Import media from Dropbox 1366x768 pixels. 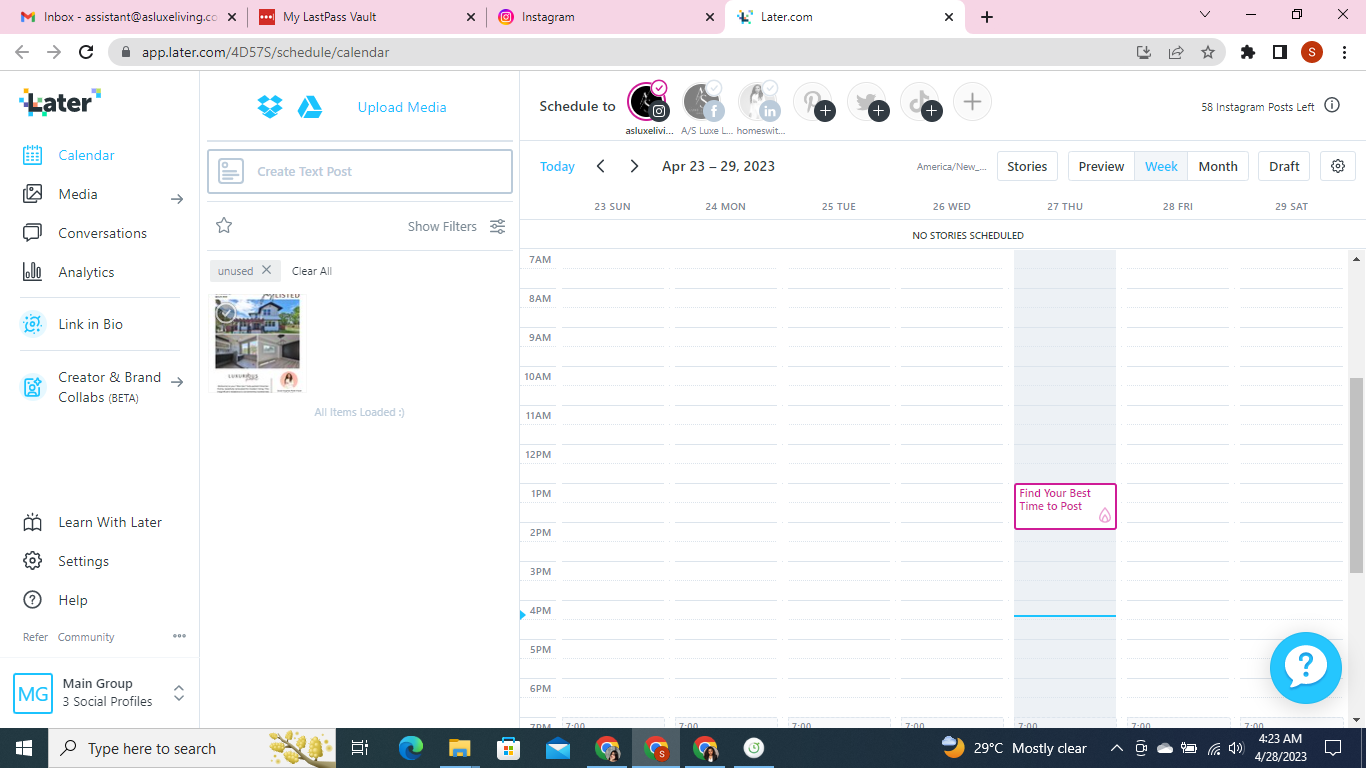tap(270, 107)
